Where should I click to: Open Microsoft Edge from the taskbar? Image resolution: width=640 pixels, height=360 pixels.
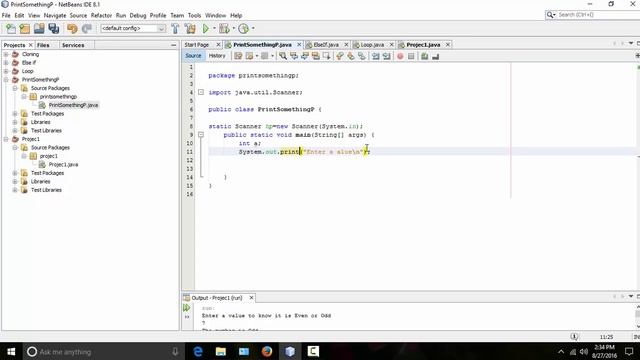coord(198,351)
